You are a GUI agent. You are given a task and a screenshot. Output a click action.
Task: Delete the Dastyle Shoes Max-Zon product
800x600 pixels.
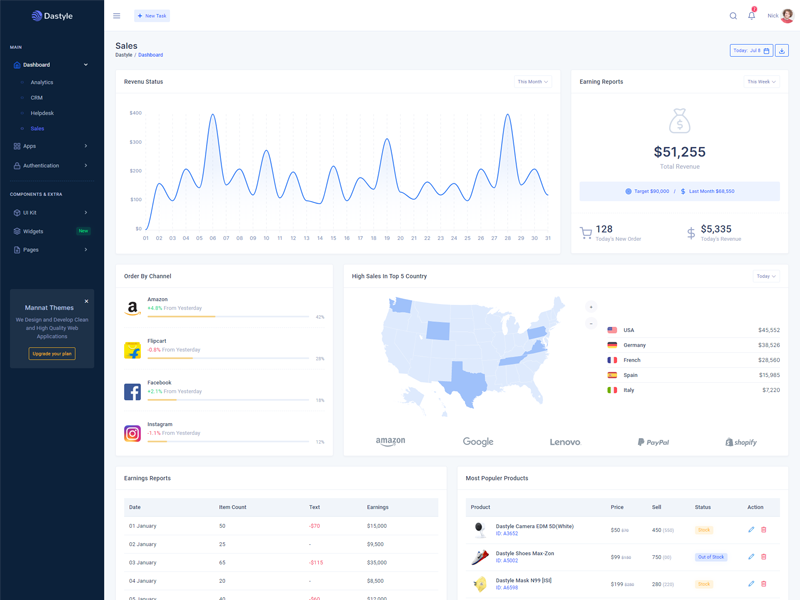click(764, 557)
